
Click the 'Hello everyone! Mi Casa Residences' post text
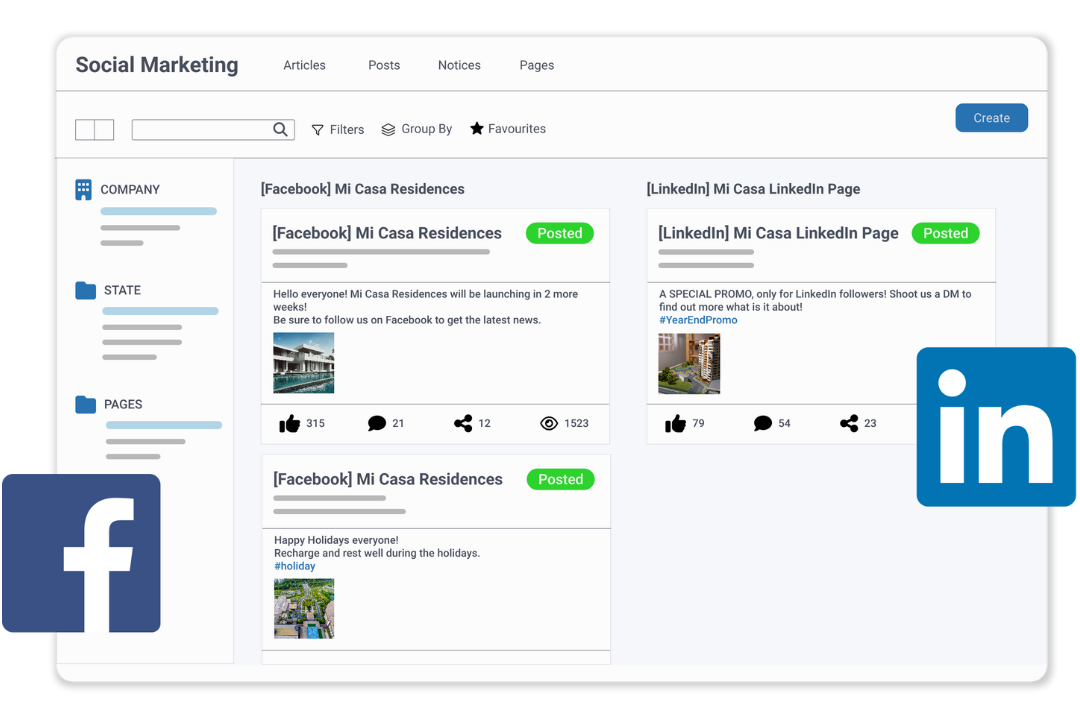(426, 307)
